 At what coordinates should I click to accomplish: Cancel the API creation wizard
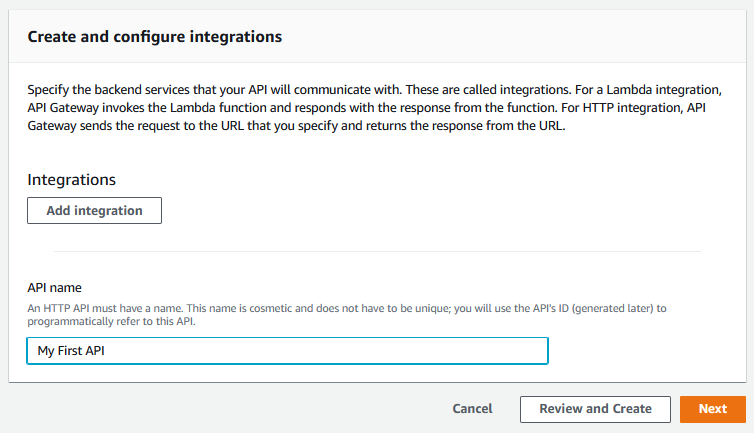472,409
